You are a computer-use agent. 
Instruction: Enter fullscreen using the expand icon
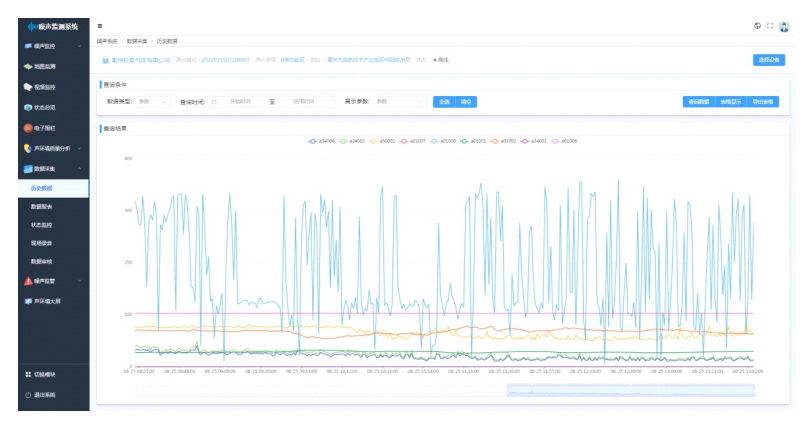[770, 26]
